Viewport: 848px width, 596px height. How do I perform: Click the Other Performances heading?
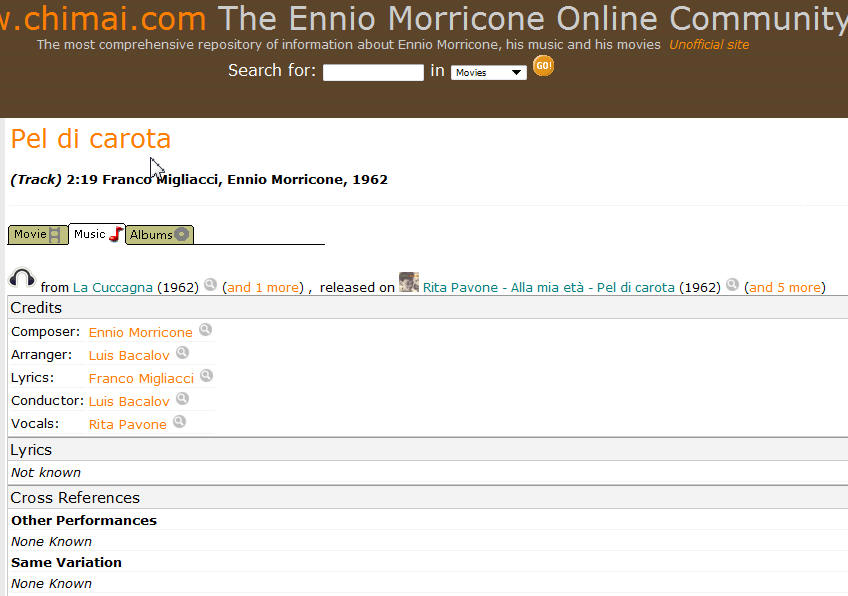coord(84,520)
